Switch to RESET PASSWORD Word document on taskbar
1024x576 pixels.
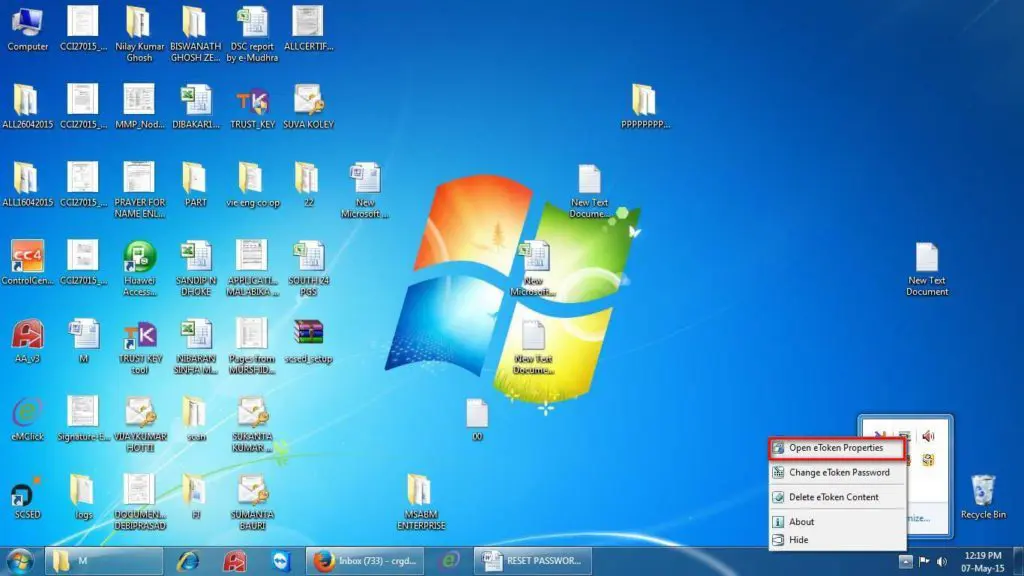(x=532, y=560)
